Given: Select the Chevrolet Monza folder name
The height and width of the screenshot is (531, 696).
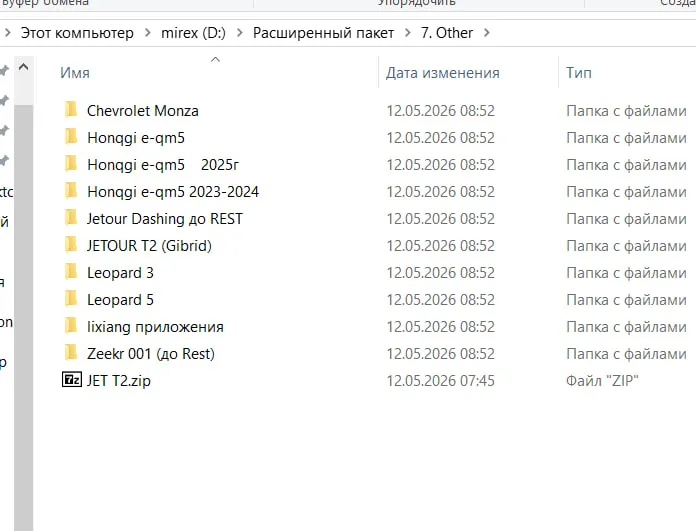Looking at the screenshot, I should pos(142,111).
